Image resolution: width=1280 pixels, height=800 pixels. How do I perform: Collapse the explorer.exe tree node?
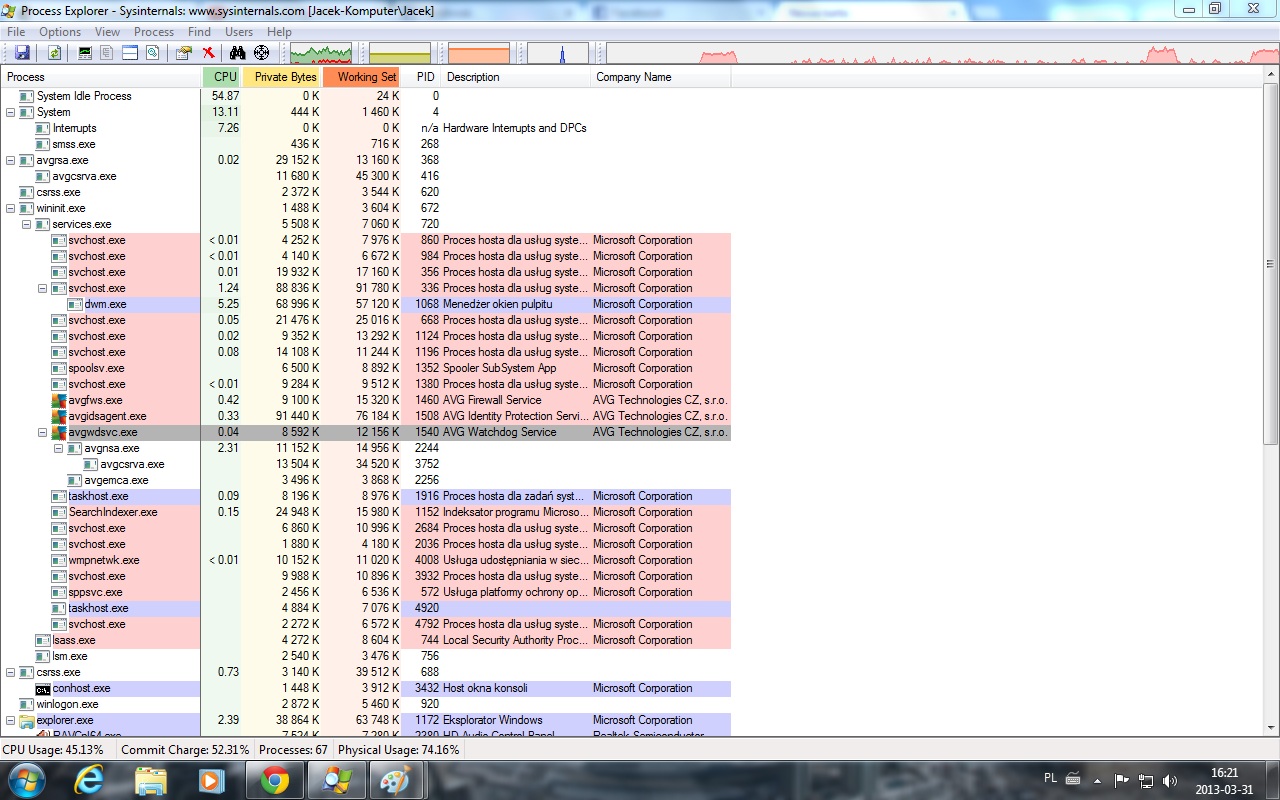11,720
